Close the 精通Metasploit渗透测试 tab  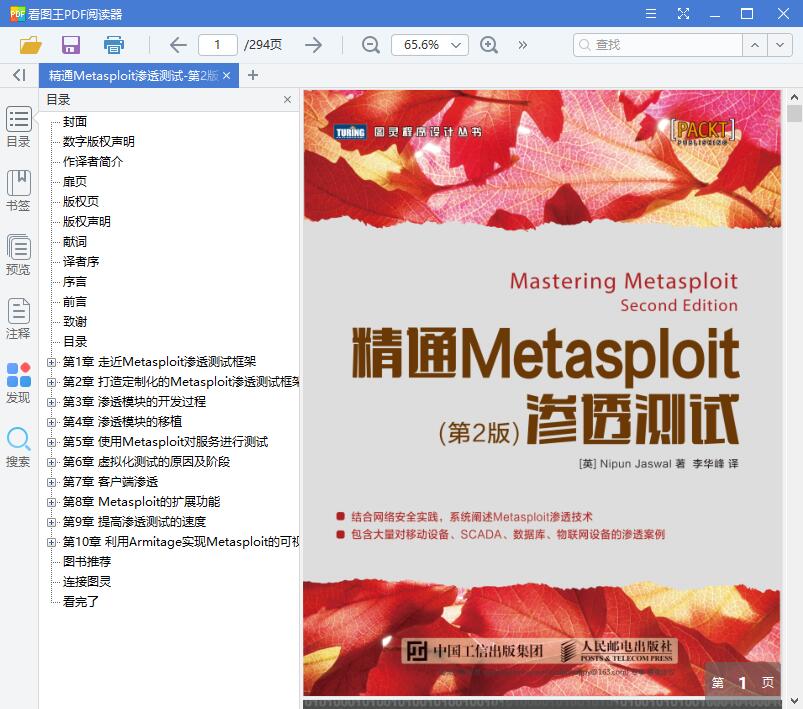226,76
